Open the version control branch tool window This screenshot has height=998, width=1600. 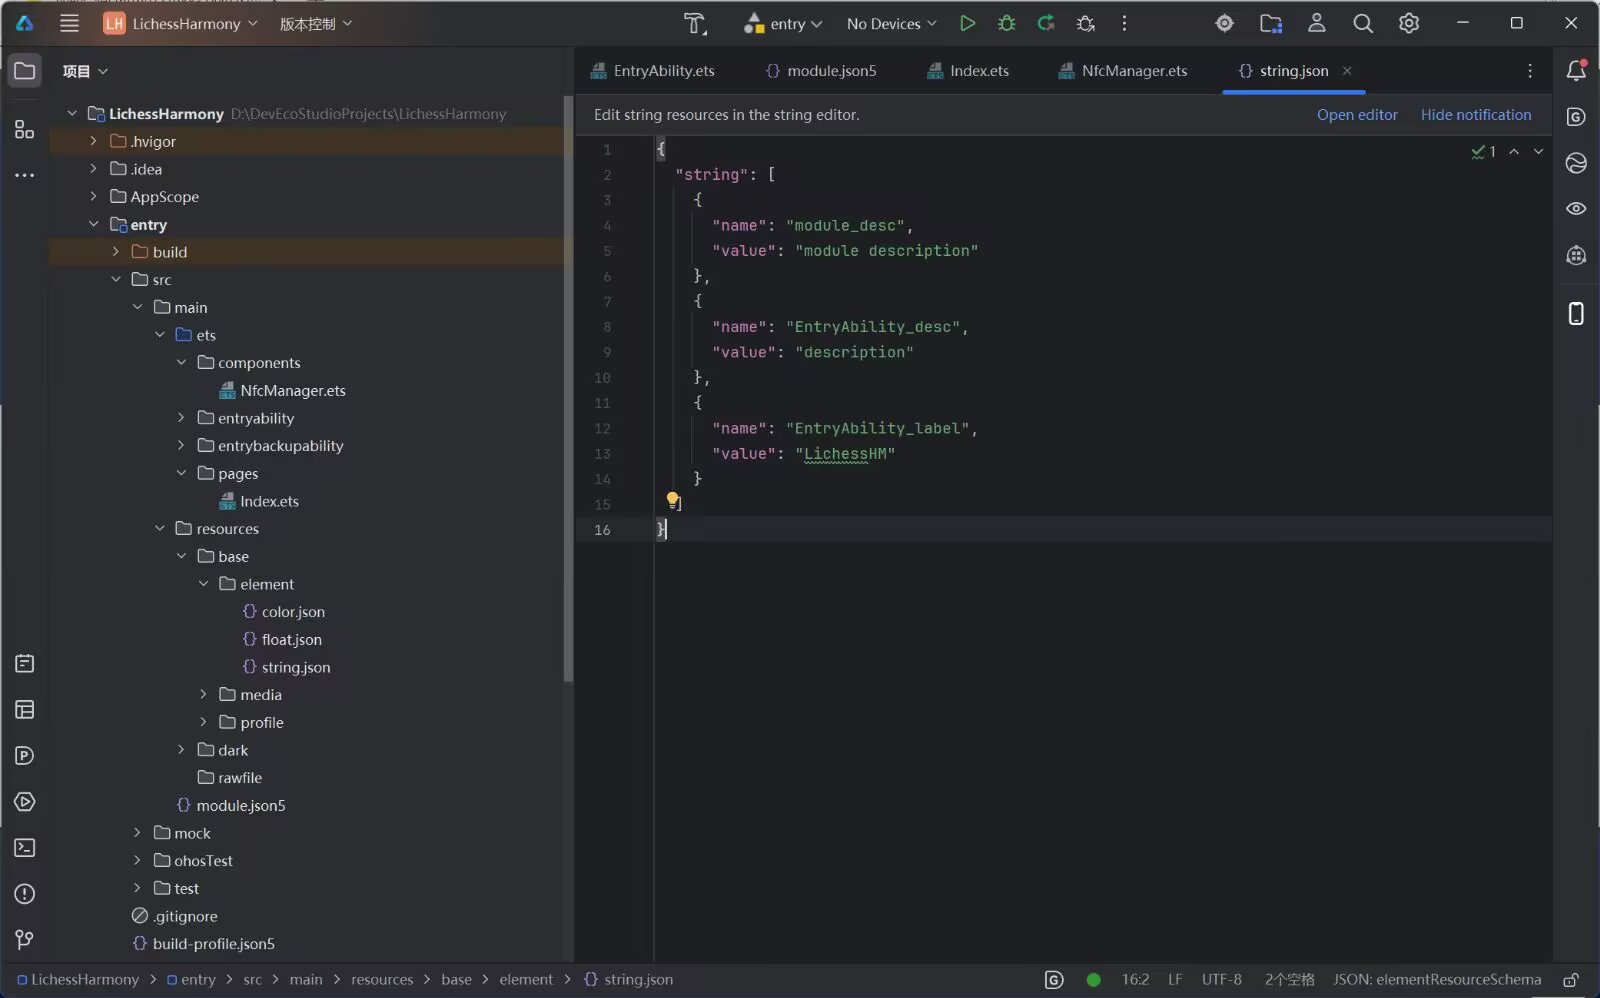click(x=25, y=939)
